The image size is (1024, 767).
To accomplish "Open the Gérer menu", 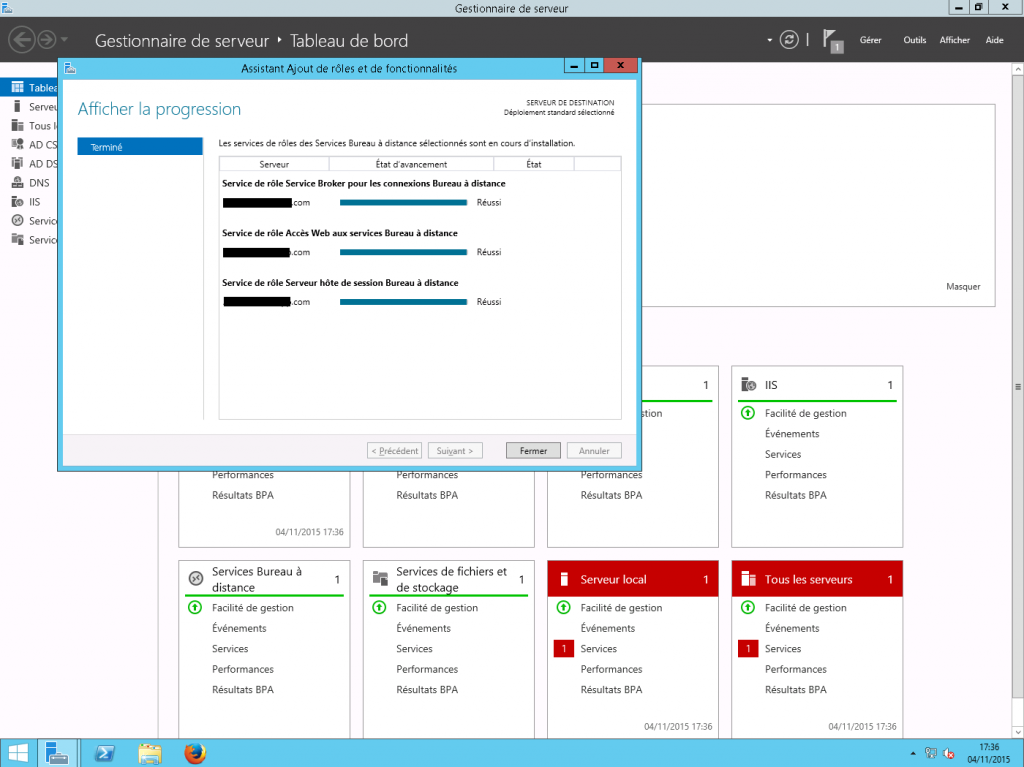I will click(870, 39).
